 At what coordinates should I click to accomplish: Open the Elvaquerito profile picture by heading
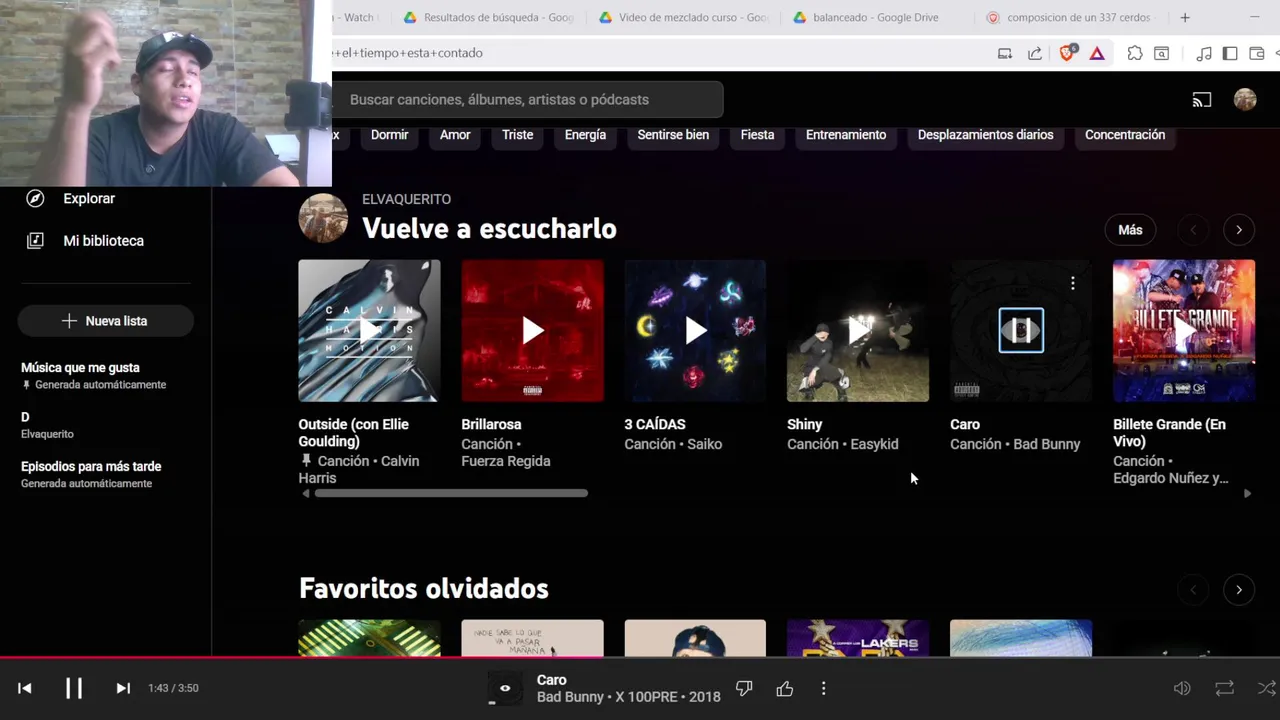(323, 218)
